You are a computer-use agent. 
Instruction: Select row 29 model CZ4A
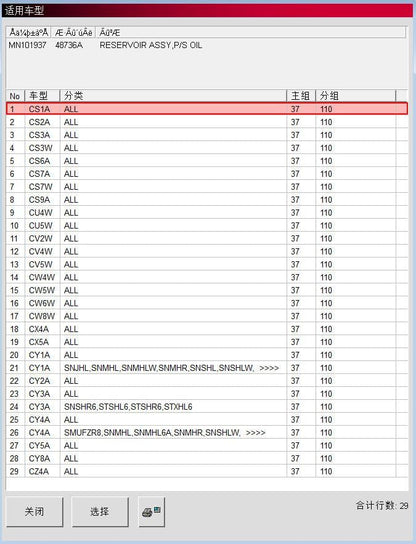(x=207, y=471)
